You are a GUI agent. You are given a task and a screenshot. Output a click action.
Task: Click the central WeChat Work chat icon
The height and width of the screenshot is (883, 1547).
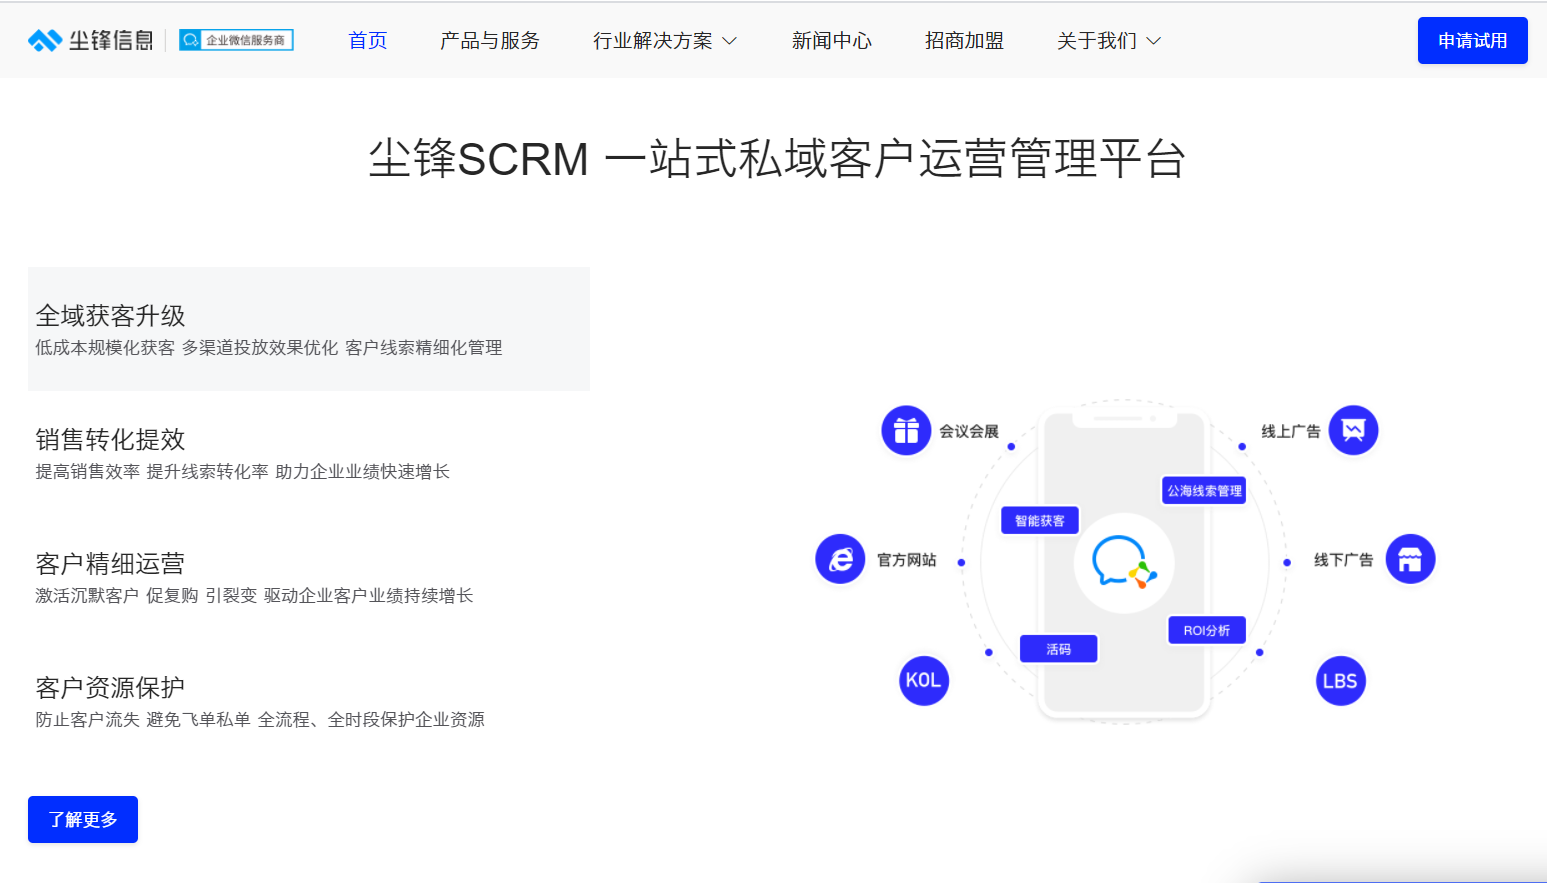click(x=1123, y=563)
